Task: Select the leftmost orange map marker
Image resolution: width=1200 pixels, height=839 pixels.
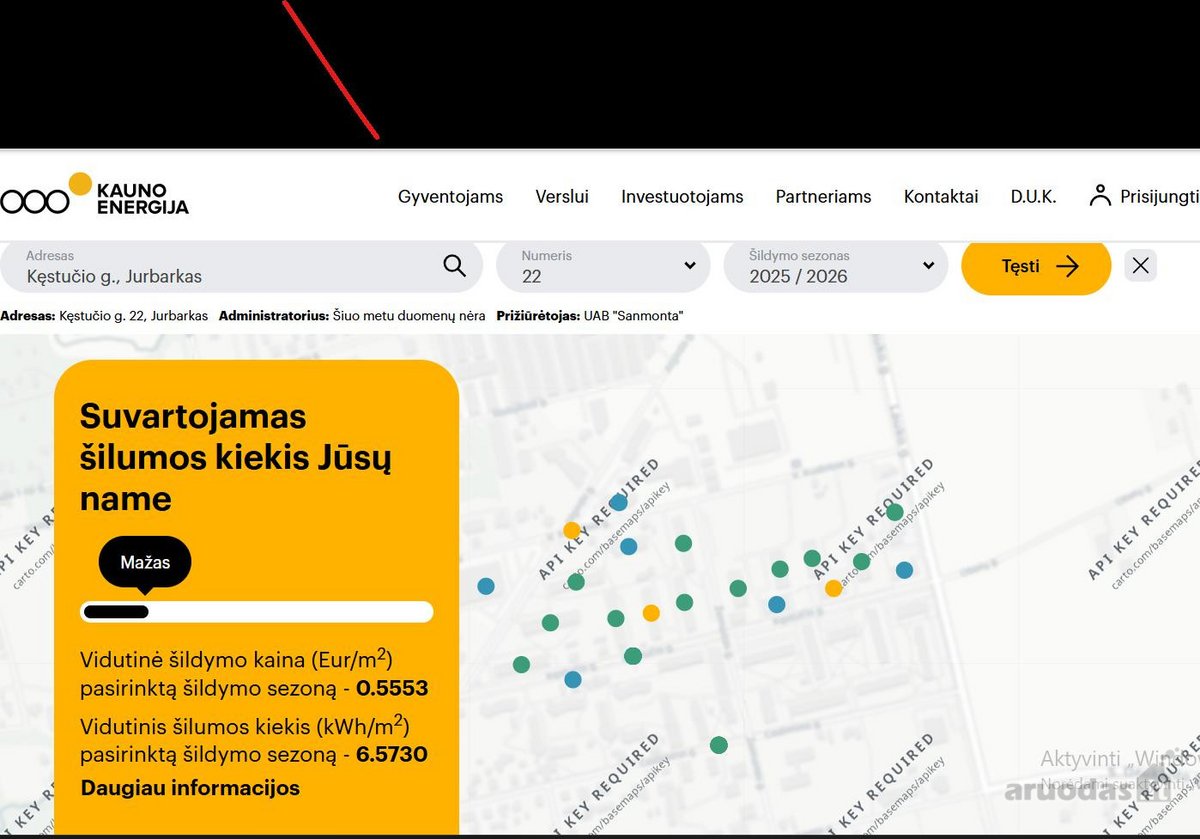Action: [571, 530]
